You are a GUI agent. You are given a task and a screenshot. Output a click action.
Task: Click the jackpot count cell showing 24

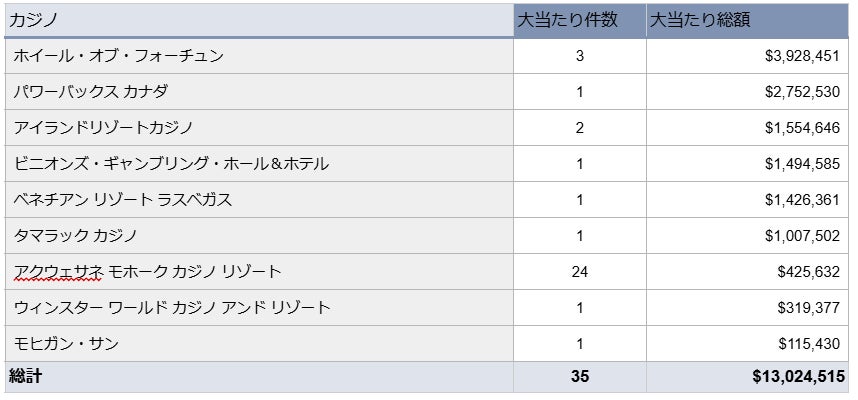[580, 272]
